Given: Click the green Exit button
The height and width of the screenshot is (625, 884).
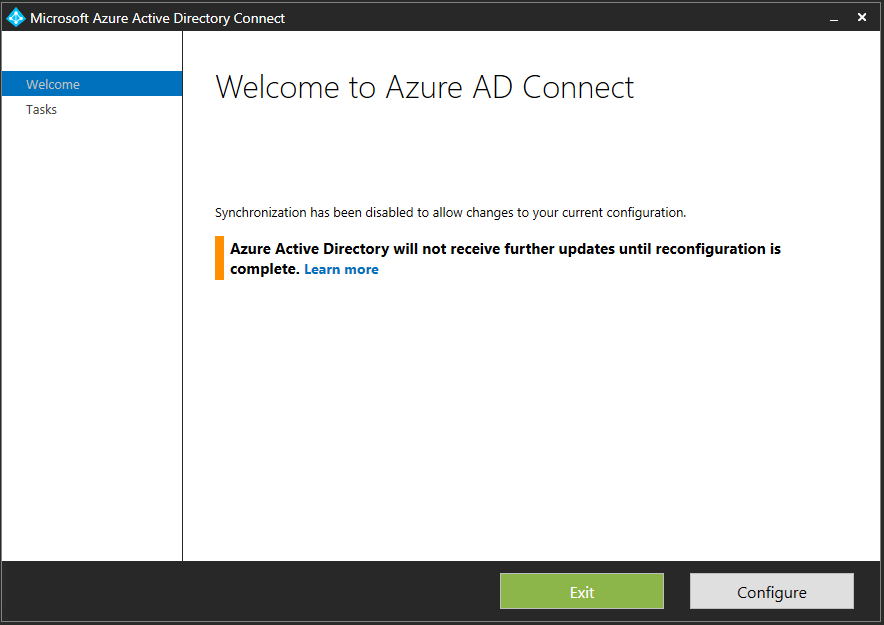Looking at the screenshot, I should point(581,591).
